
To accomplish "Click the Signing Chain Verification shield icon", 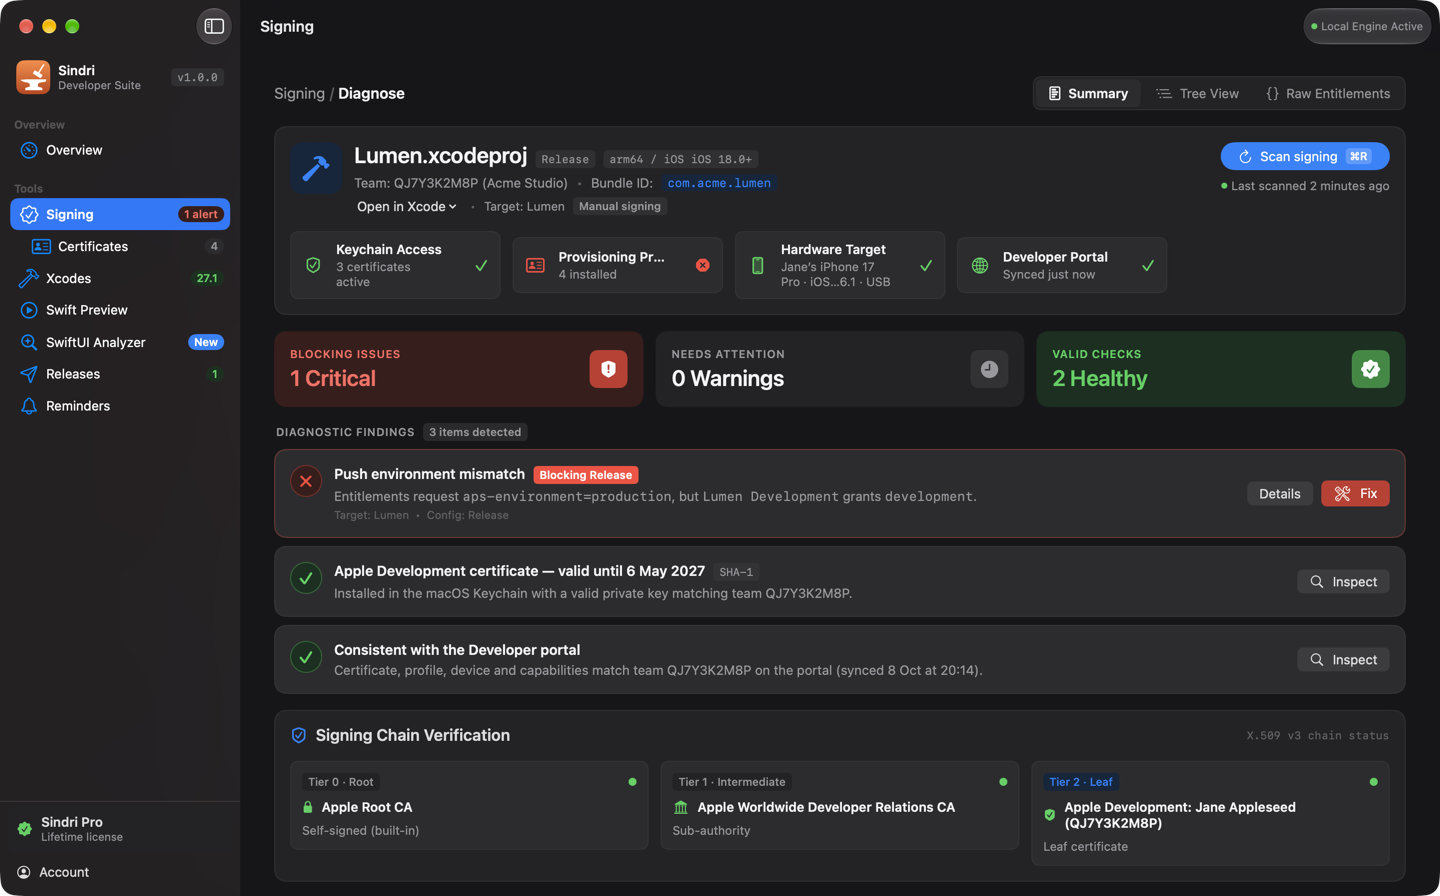I will pyautogui.click(x=299, y=735).
